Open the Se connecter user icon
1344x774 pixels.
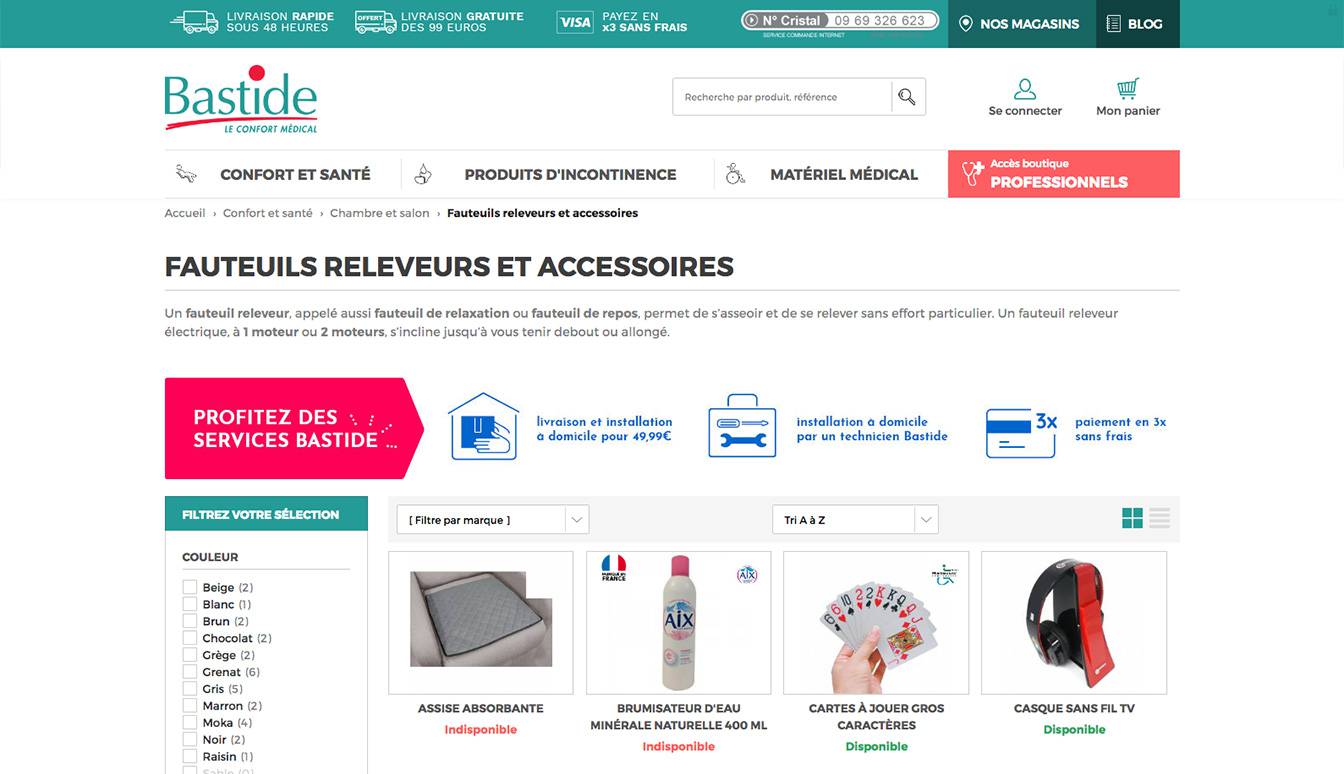[1025, 89]
